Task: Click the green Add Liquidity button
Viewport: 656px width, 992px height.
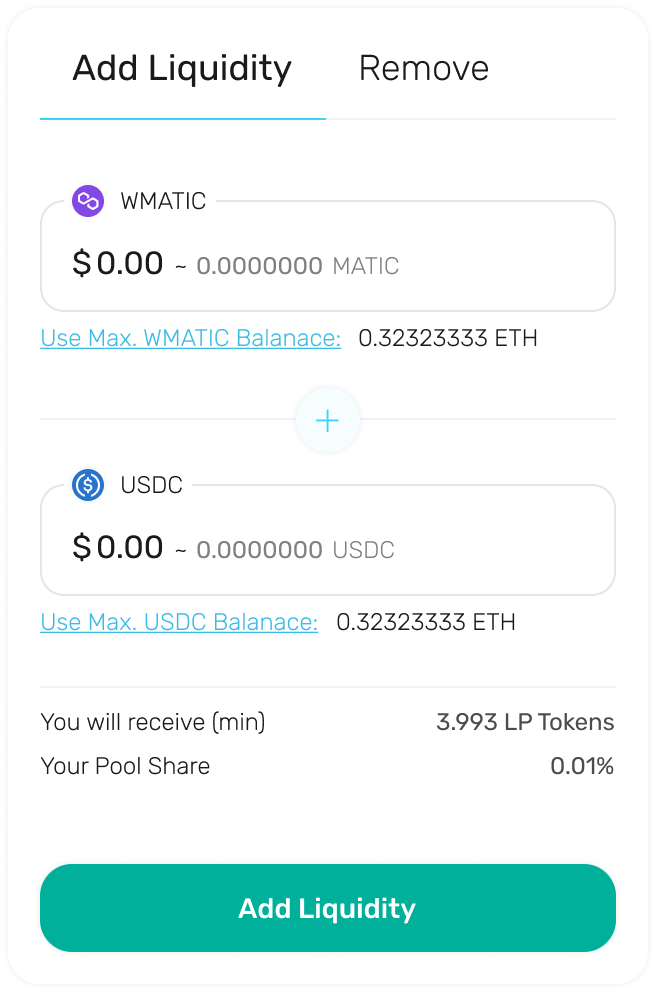Action: point(328,908)
